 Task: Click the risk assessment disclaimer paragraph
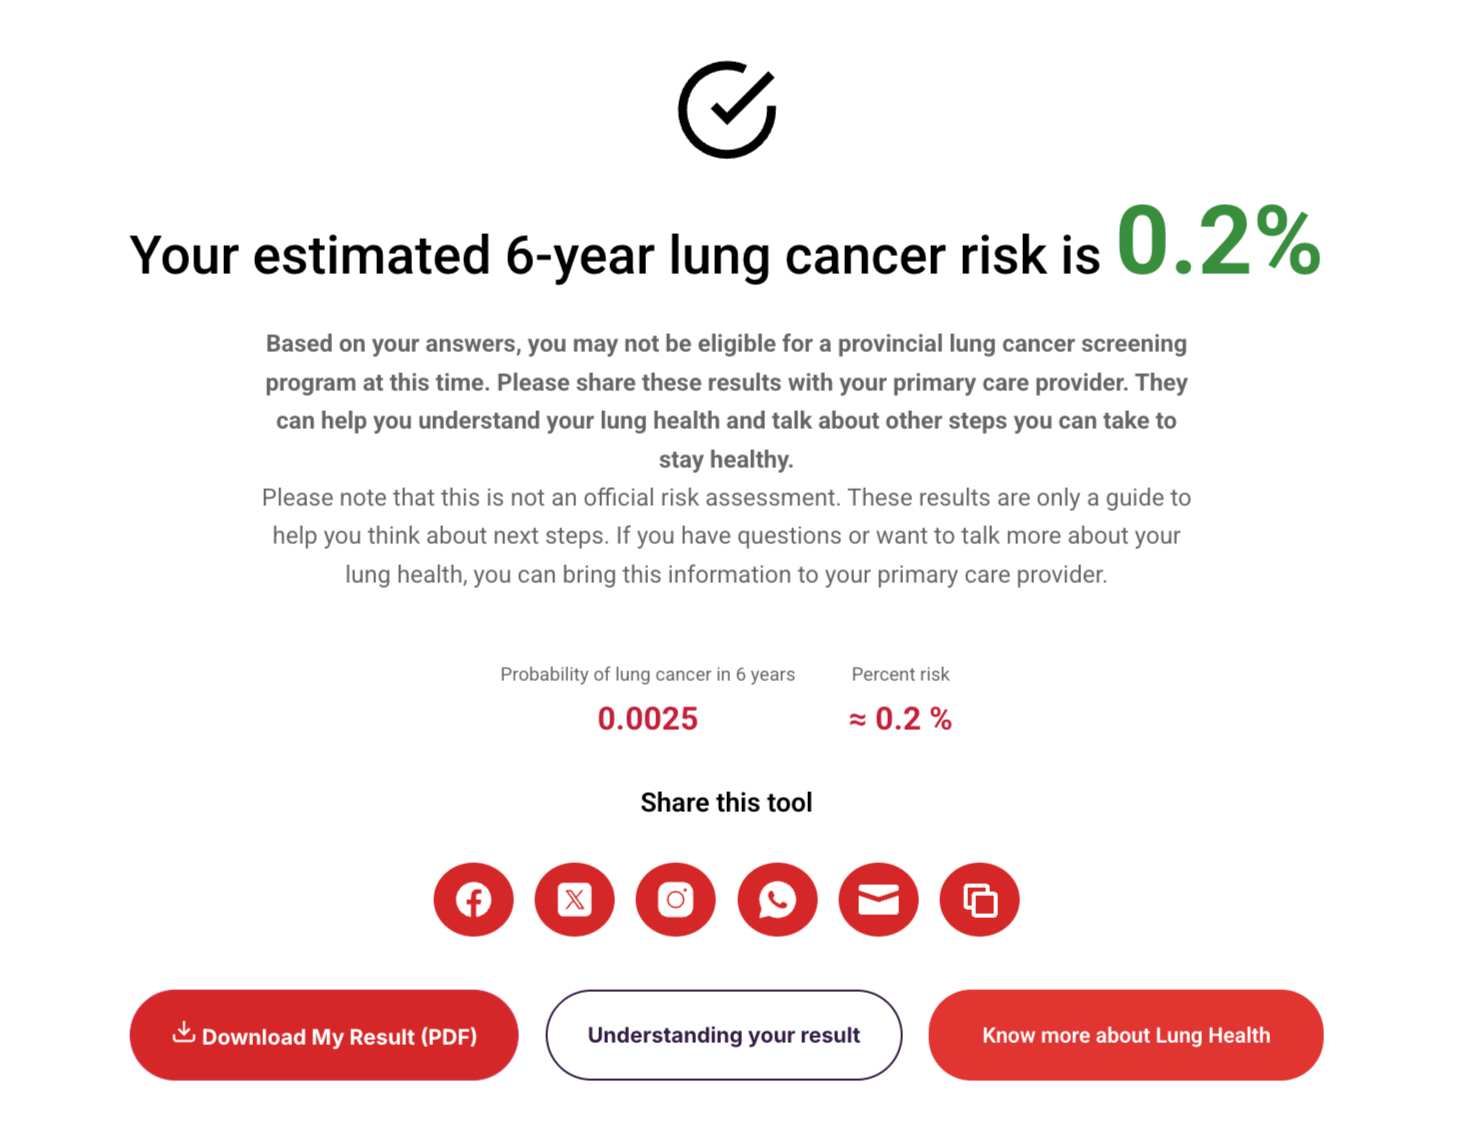click(726, 535)
